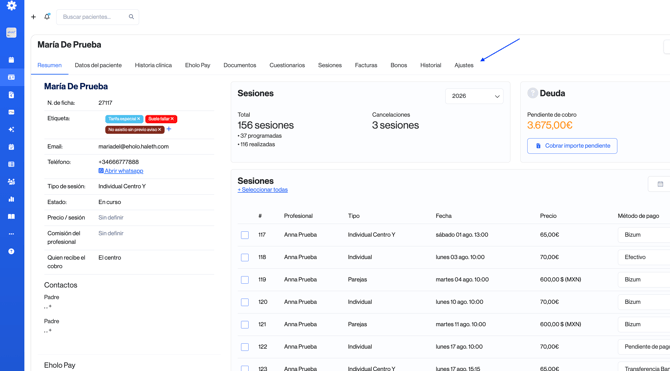Image resolution: width=670 pixels, height=371 pixels.
Task: Open the AI sparkles sidebar icon
Action: point(12,130)
